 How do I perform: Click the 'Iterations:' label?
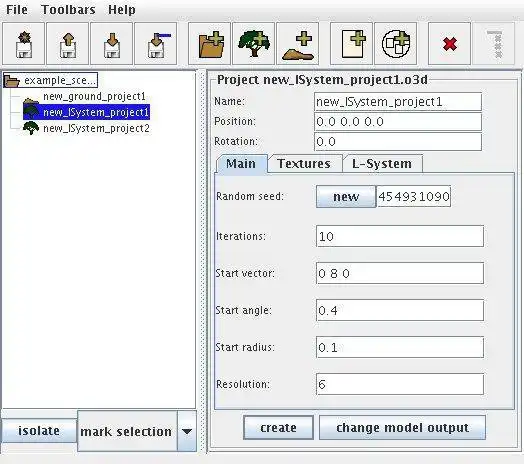point(241,236)
